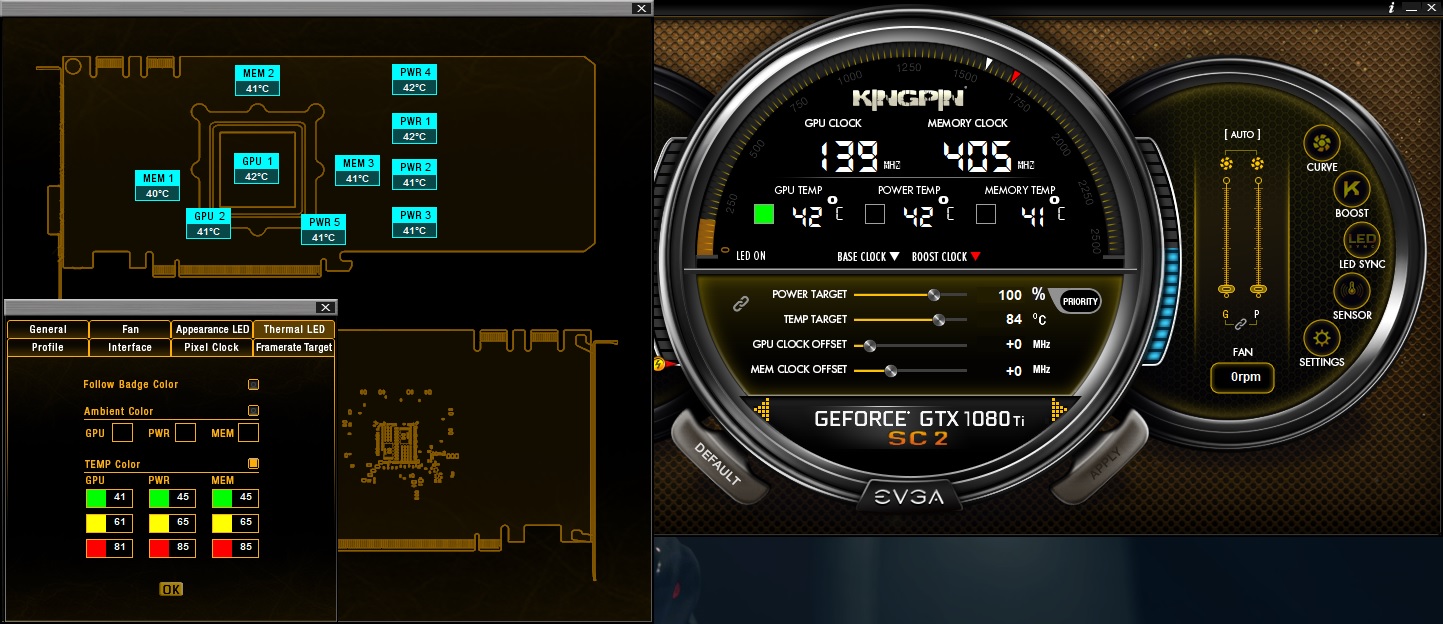1443x624 pixels.
Task: Click the left profile dots arrow beside GEFORCE
Action: (763, 410)
